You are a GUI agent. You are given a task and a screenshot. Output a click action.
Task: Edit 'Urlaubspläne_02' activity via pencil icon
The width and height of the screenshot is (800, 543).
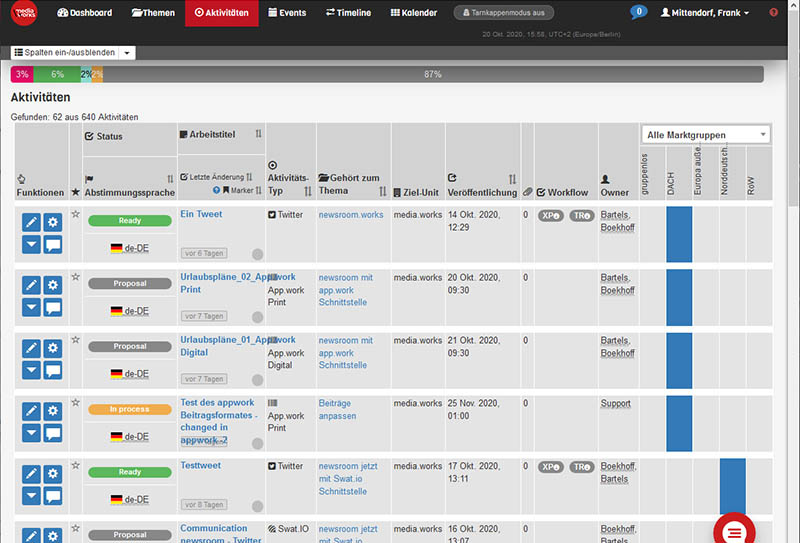point(31,285)
